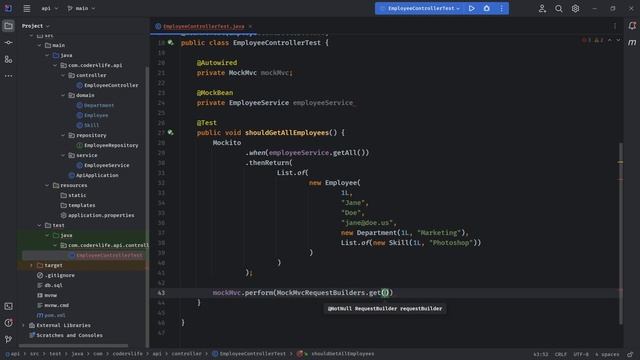
Task: Go to next highlighted error arrow
Action: click(618, 40)
